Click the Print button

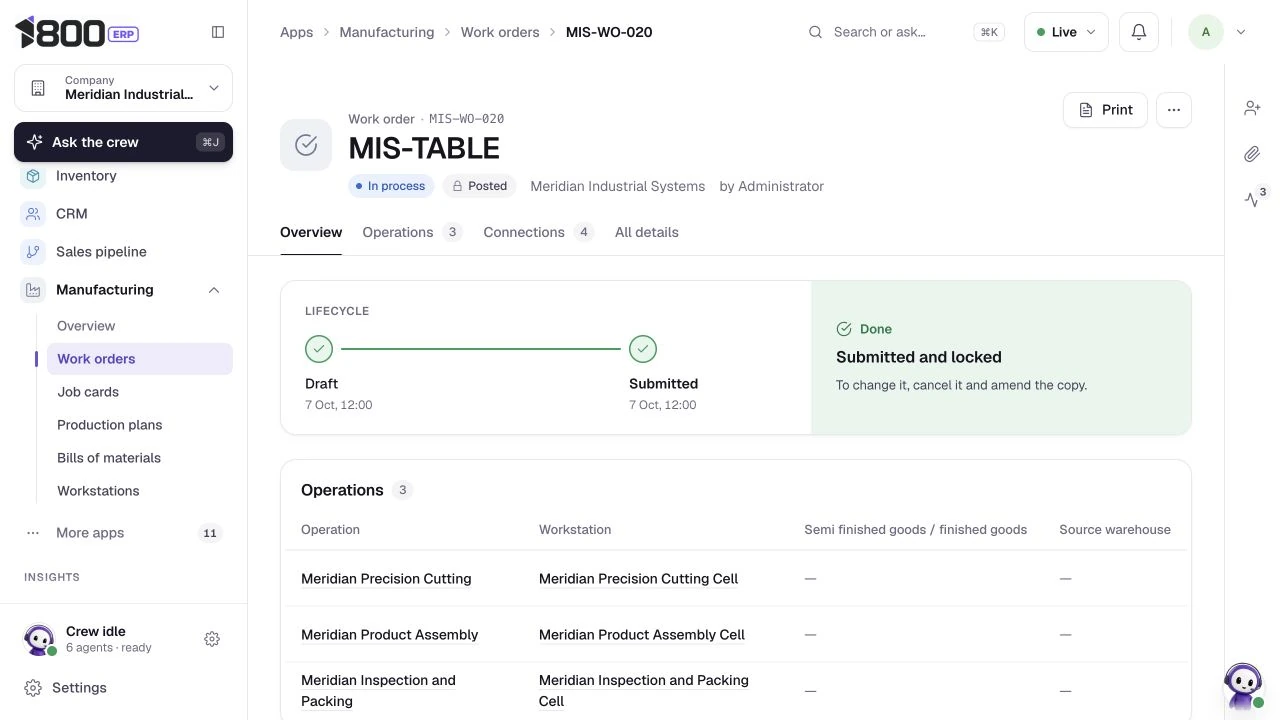click(x=1105, y=110)
